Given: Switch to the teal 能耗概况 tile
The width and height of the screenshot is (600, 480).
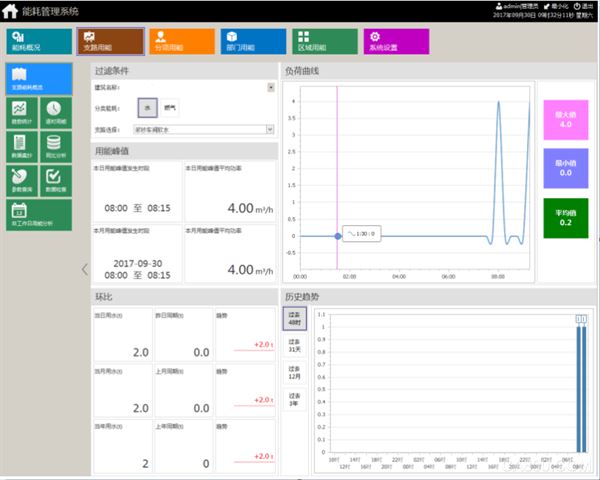Looking at the screenshot, I should click(39, 41).
